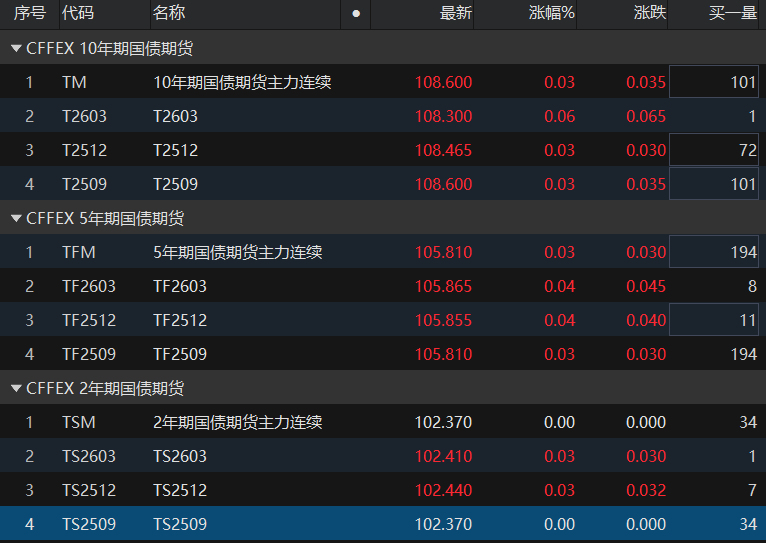Click latest price 102.440 of TS2512

pos(444,490)
